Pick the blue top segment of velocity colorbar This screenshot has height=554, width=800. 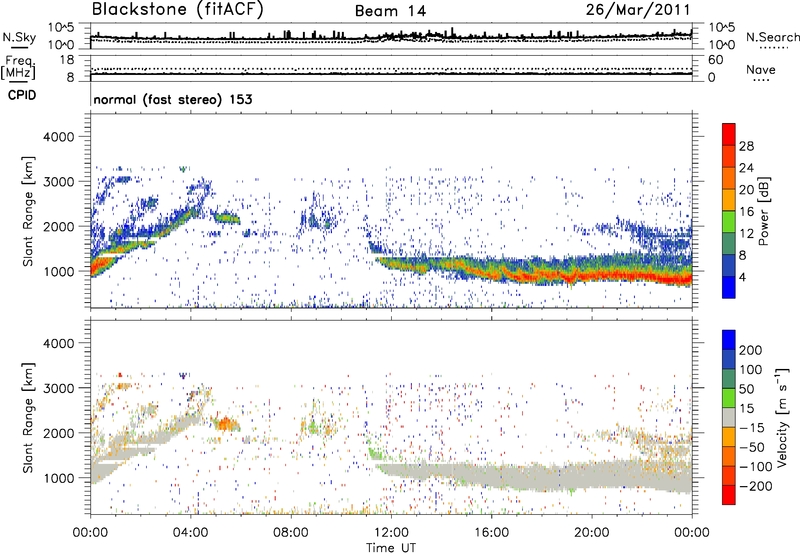729,340
